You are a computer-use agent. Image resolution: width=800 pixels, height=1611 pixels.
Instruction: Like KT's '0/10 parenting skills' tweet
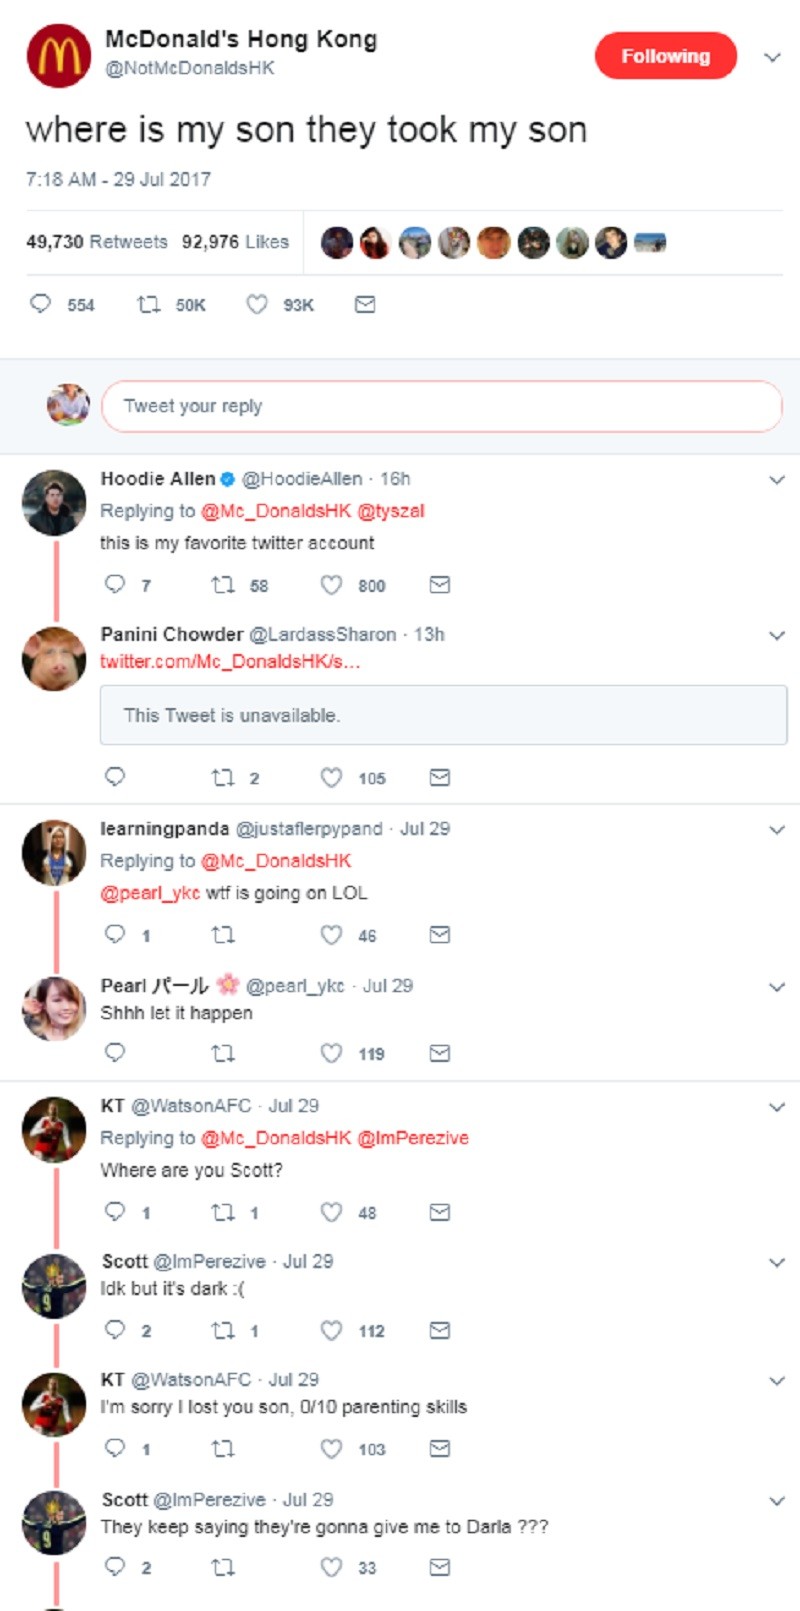point(331,1448)
